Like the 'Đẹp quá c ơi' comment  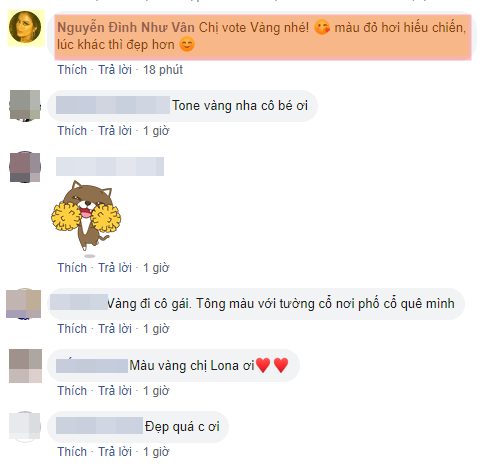pos(72,452)
